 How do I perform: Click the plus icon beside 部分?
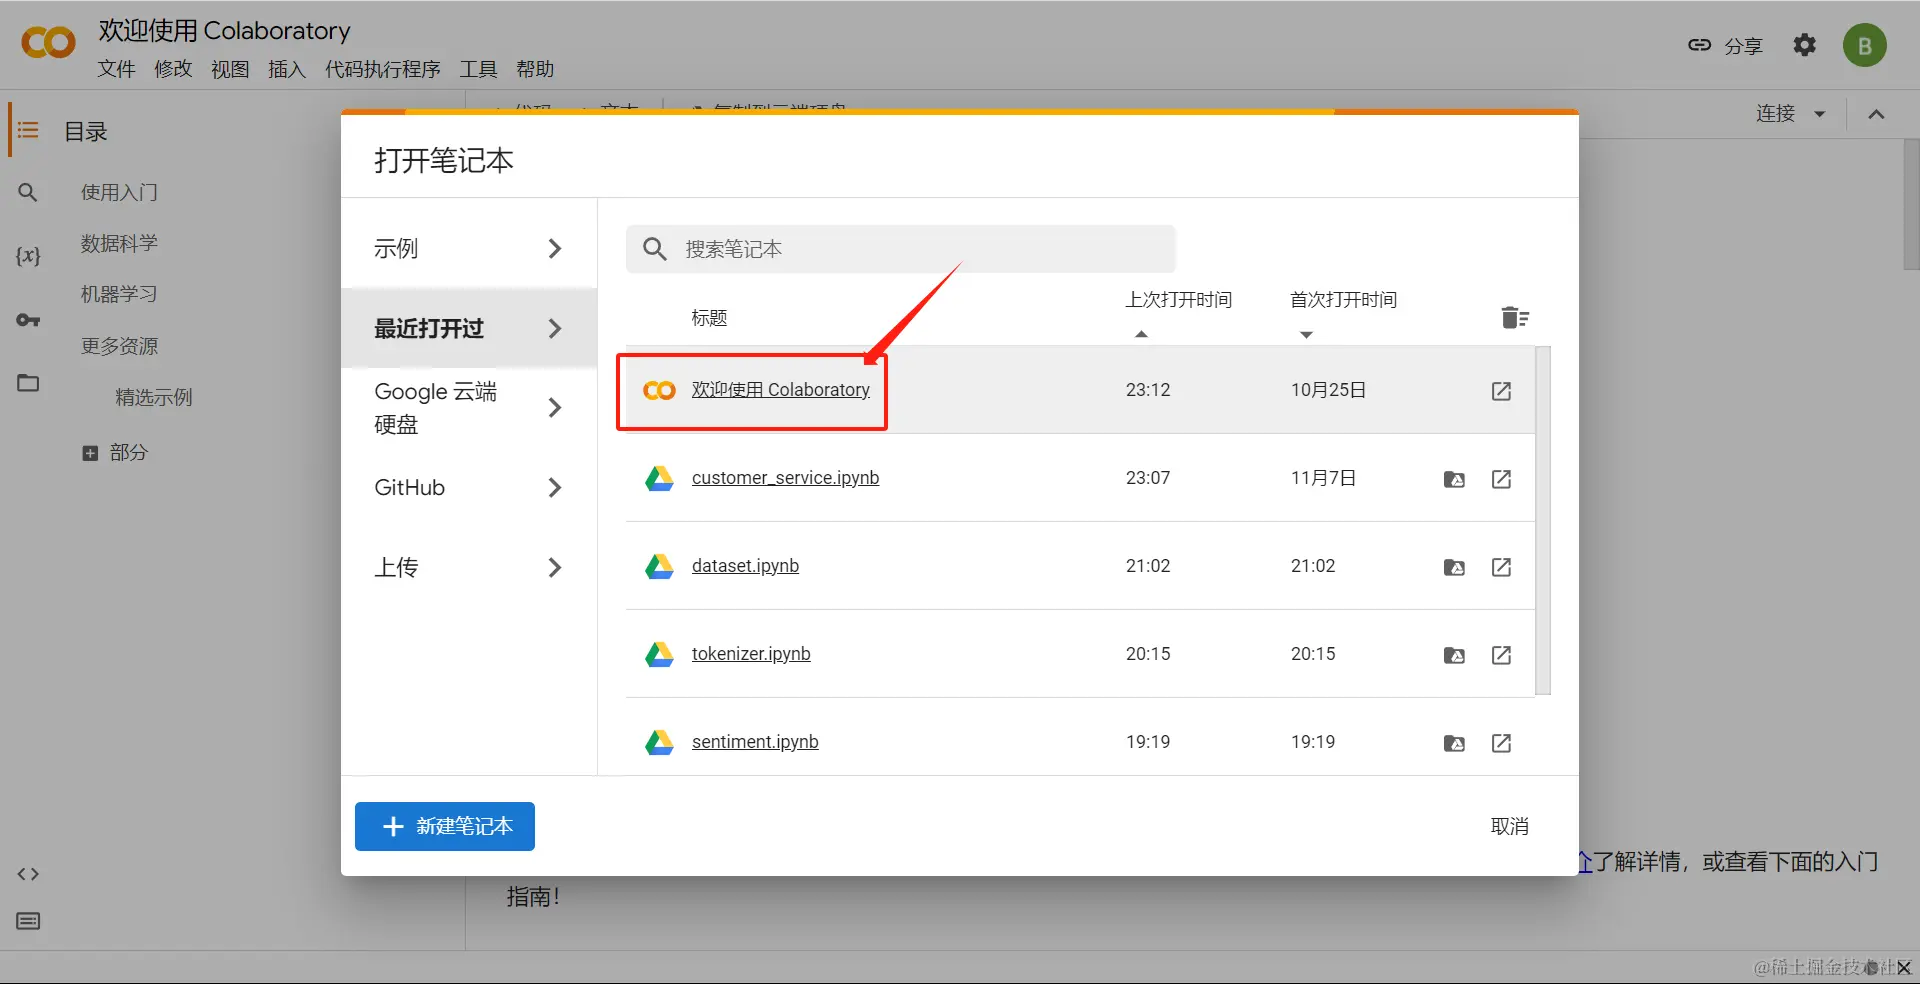coord(90,453)
